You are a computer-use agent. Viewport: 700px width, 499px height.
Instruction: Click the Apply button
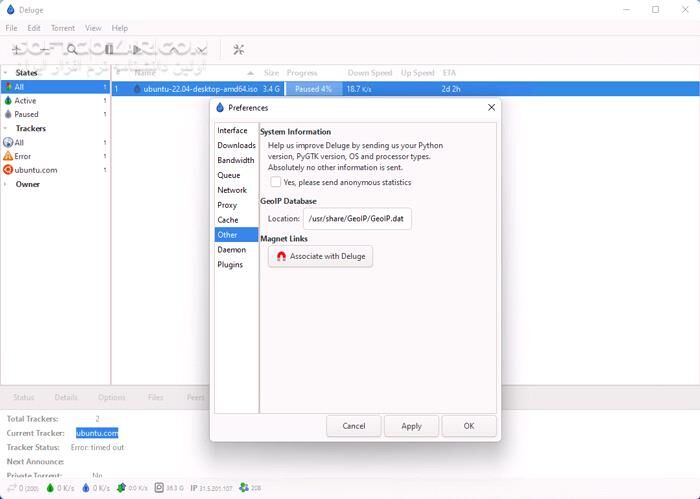coord(411,426)
